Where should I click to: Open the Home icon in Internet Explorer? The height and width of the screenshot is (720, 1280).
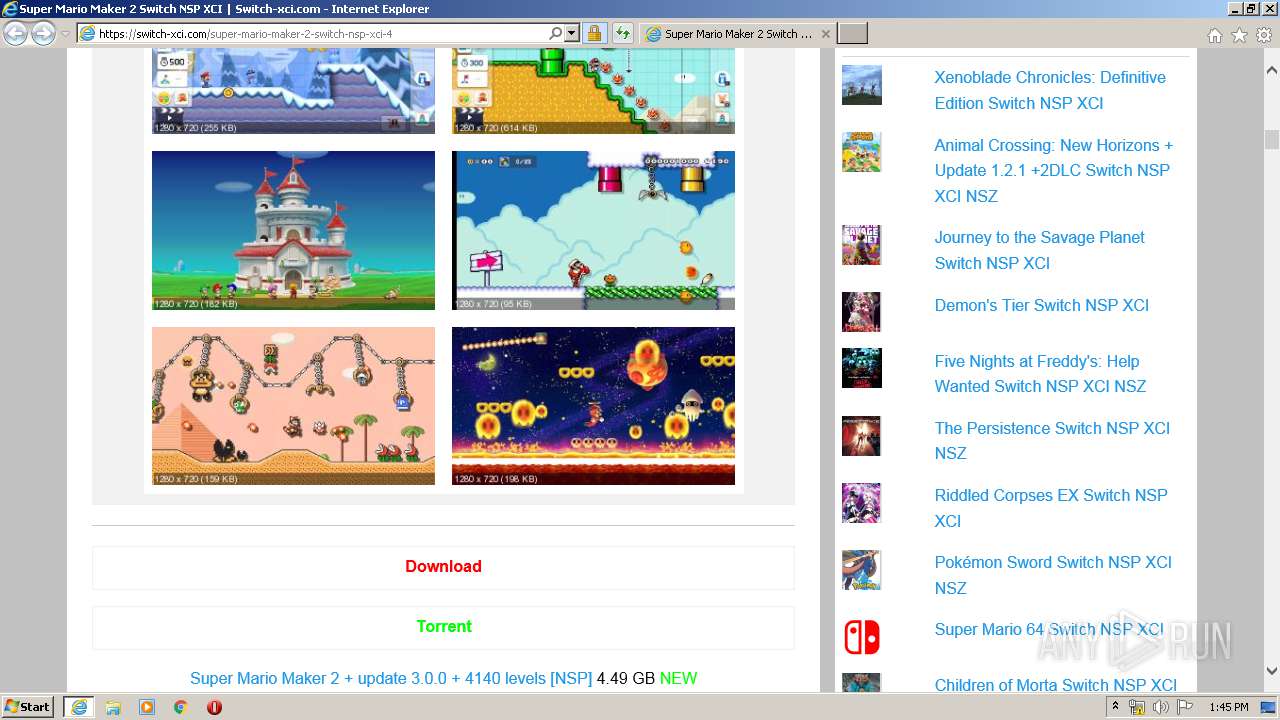[x=1214, y=35]
